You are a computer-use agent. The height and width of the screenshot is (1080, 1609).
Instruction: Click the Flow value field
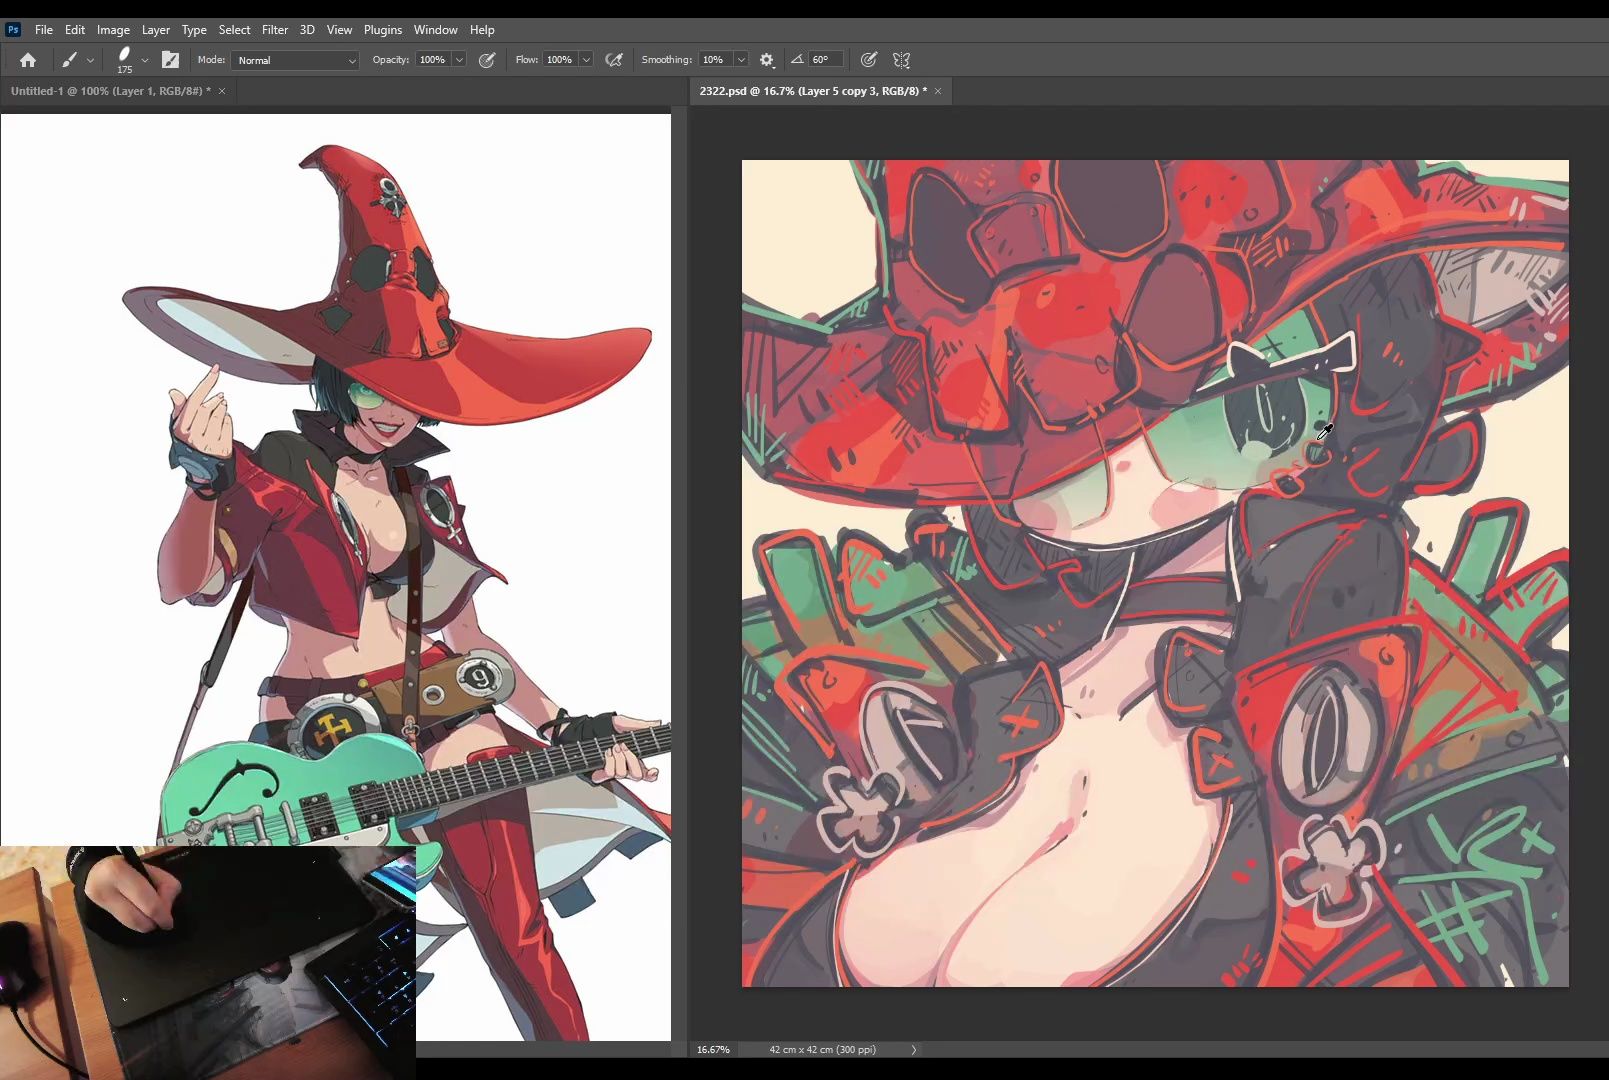click(x=560, y=60)
